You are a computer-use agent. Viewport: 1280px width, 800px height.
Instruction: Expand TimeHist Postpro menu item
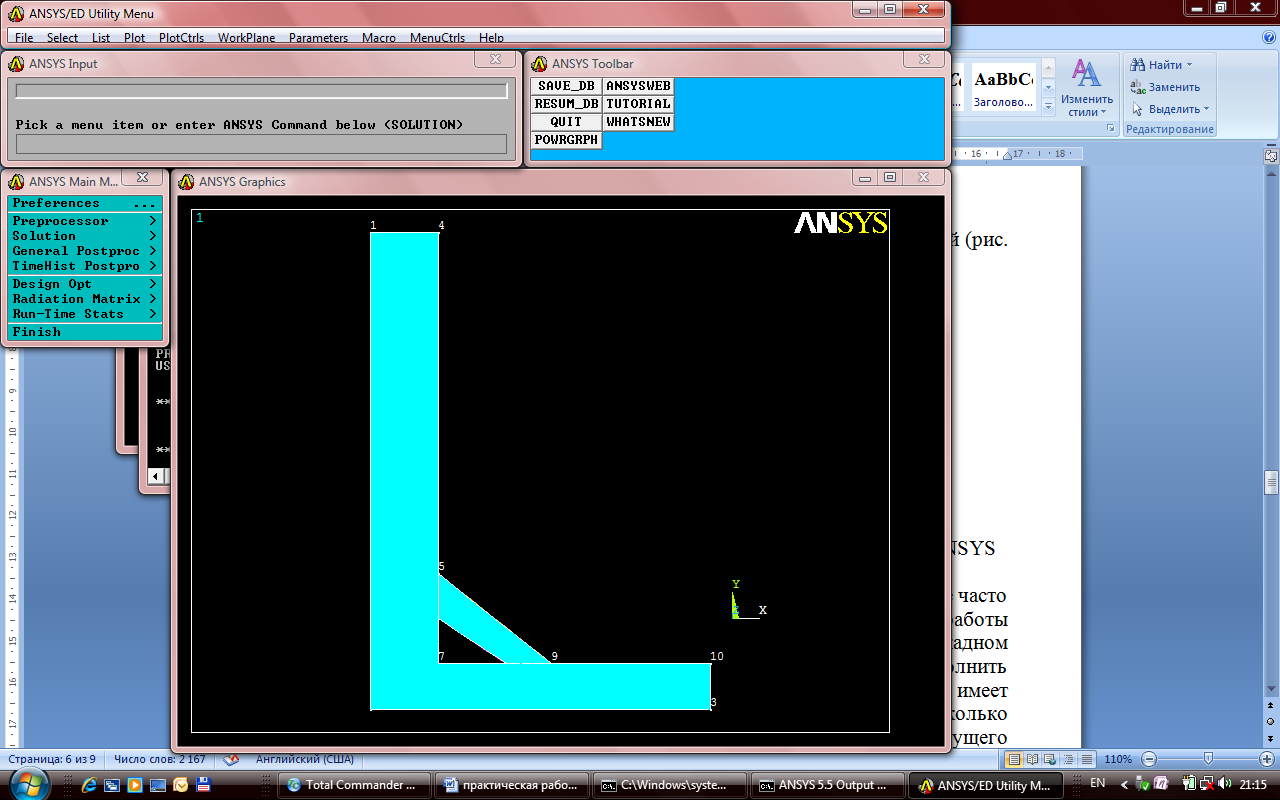(84, 266)
